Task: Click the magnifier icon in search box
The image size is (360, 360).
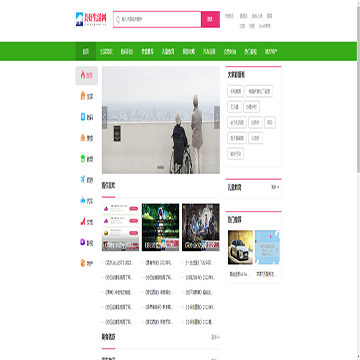Action: [x=118, y=20]
